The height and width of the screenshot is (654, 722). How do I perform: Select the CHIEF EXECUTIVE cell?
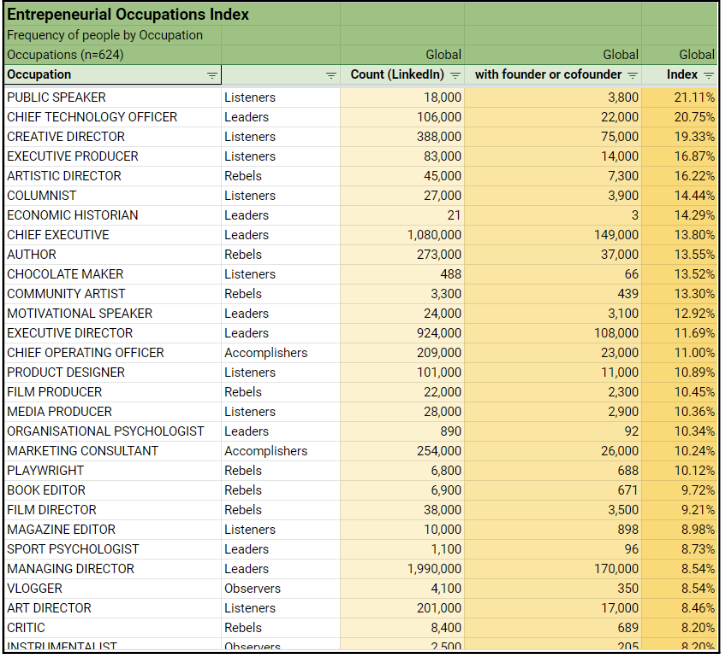point(113,235)
